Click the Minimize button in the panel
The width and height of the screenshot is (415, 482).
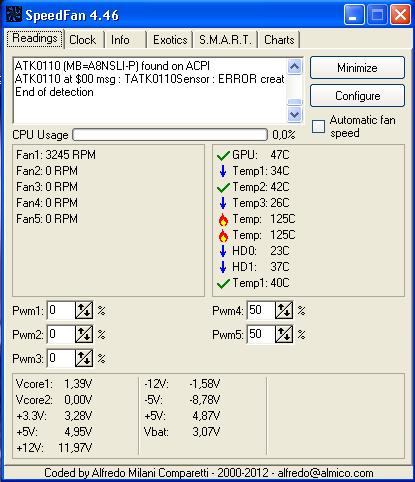(x=357, y=68)
